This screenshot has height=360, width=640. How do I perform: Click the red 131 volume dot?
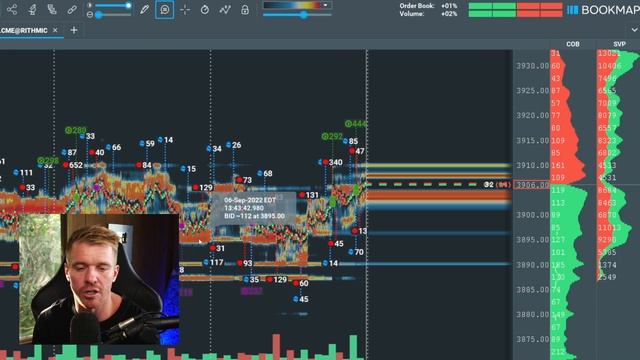click(x=302, y=195)
